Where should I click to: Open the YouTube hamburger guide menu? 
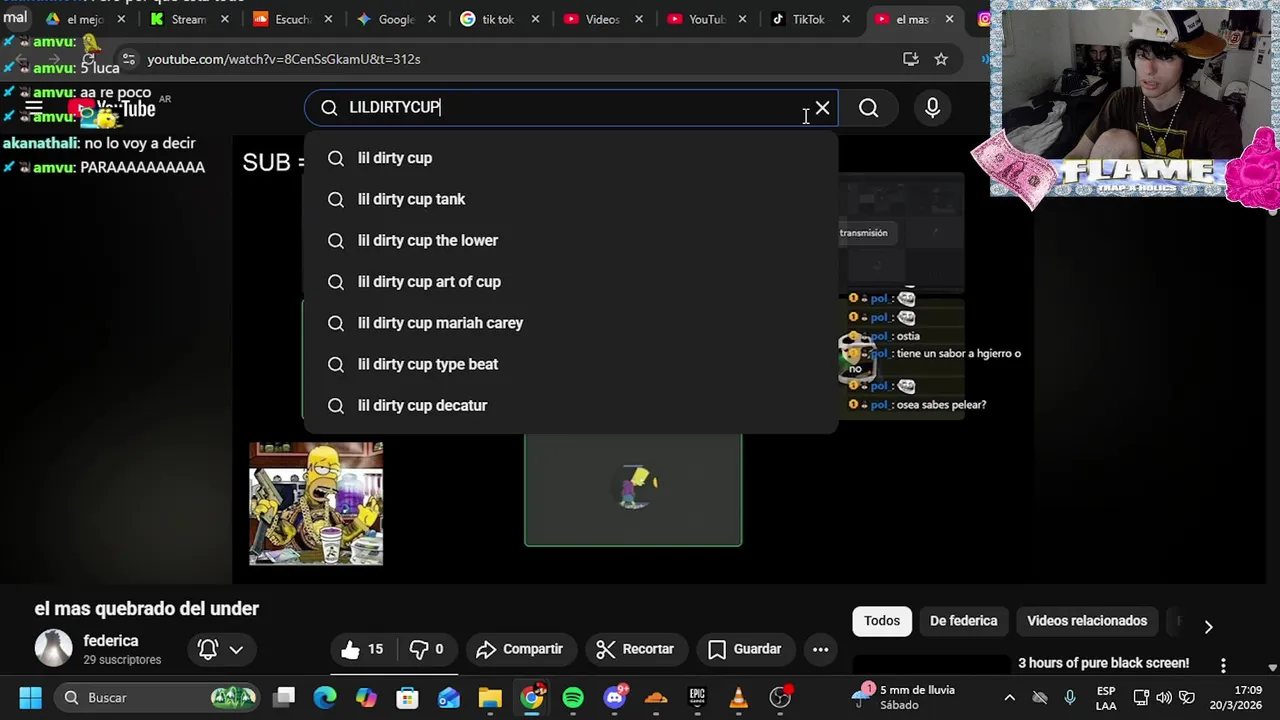[33, 108]
